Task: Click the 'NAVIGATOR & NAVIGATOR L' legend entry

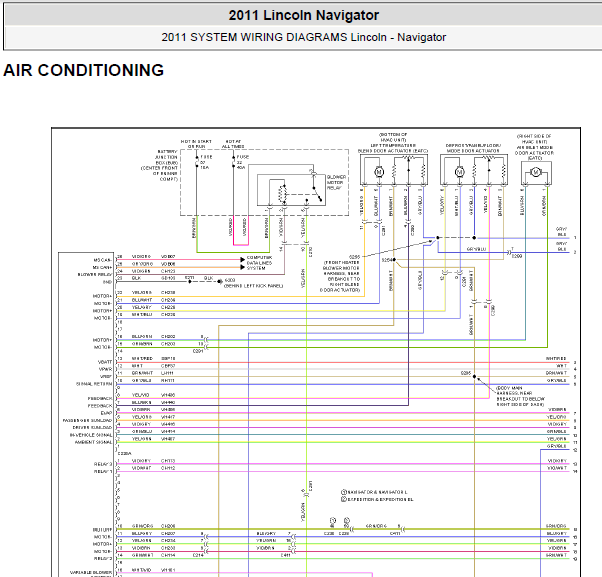Action: pos(374,492)
